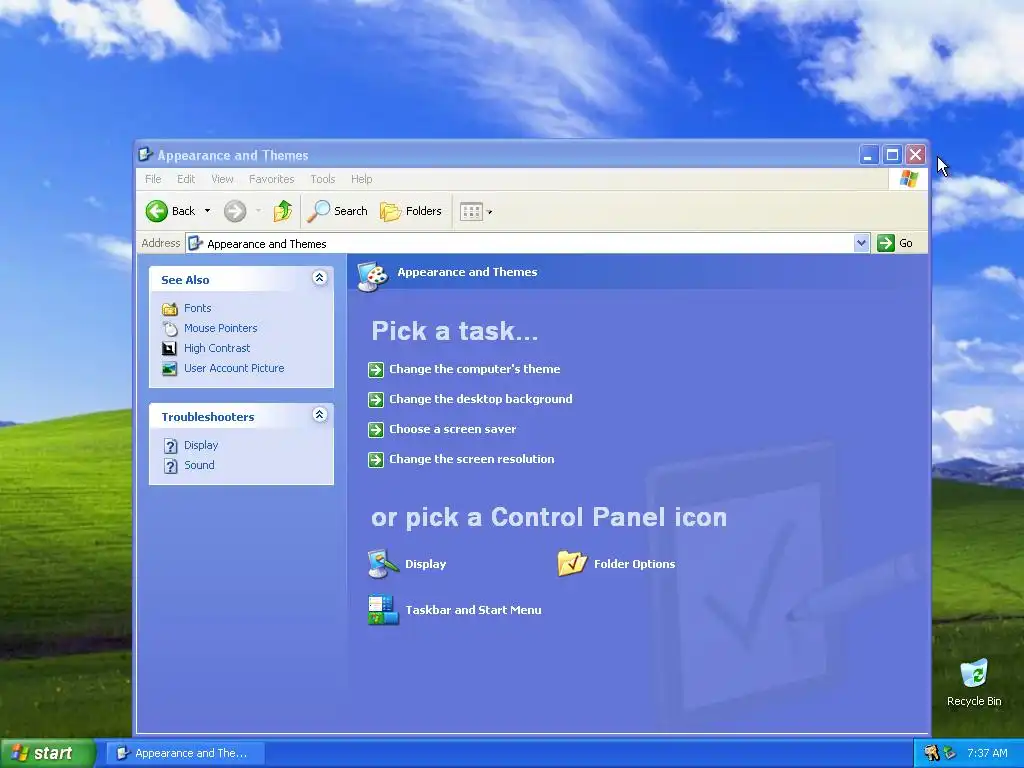Open the Display control panel icon
The width and height of the screenshot is (1024, 768).
pos(383,564)
